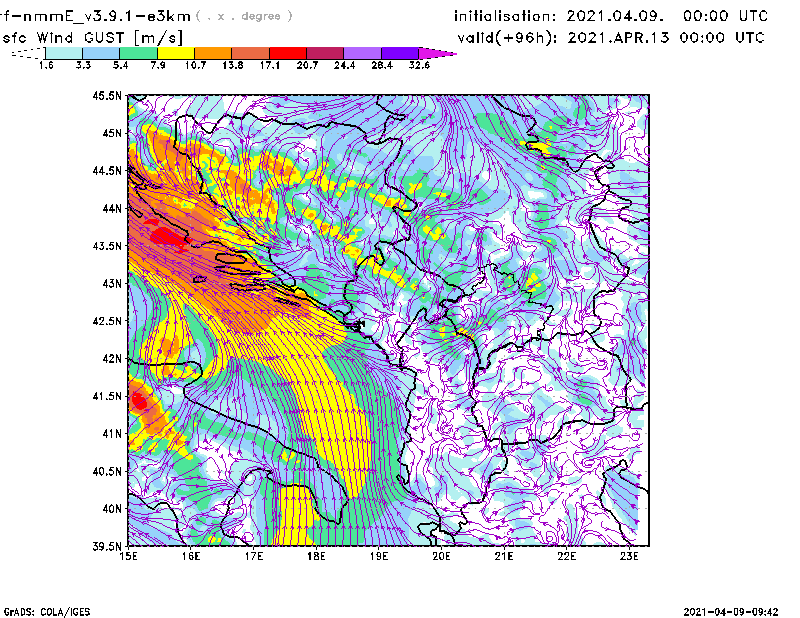This screenshot has width=800, height=618.
Task: Pick the salmon legend swatch
Action: tap(251, 53)
